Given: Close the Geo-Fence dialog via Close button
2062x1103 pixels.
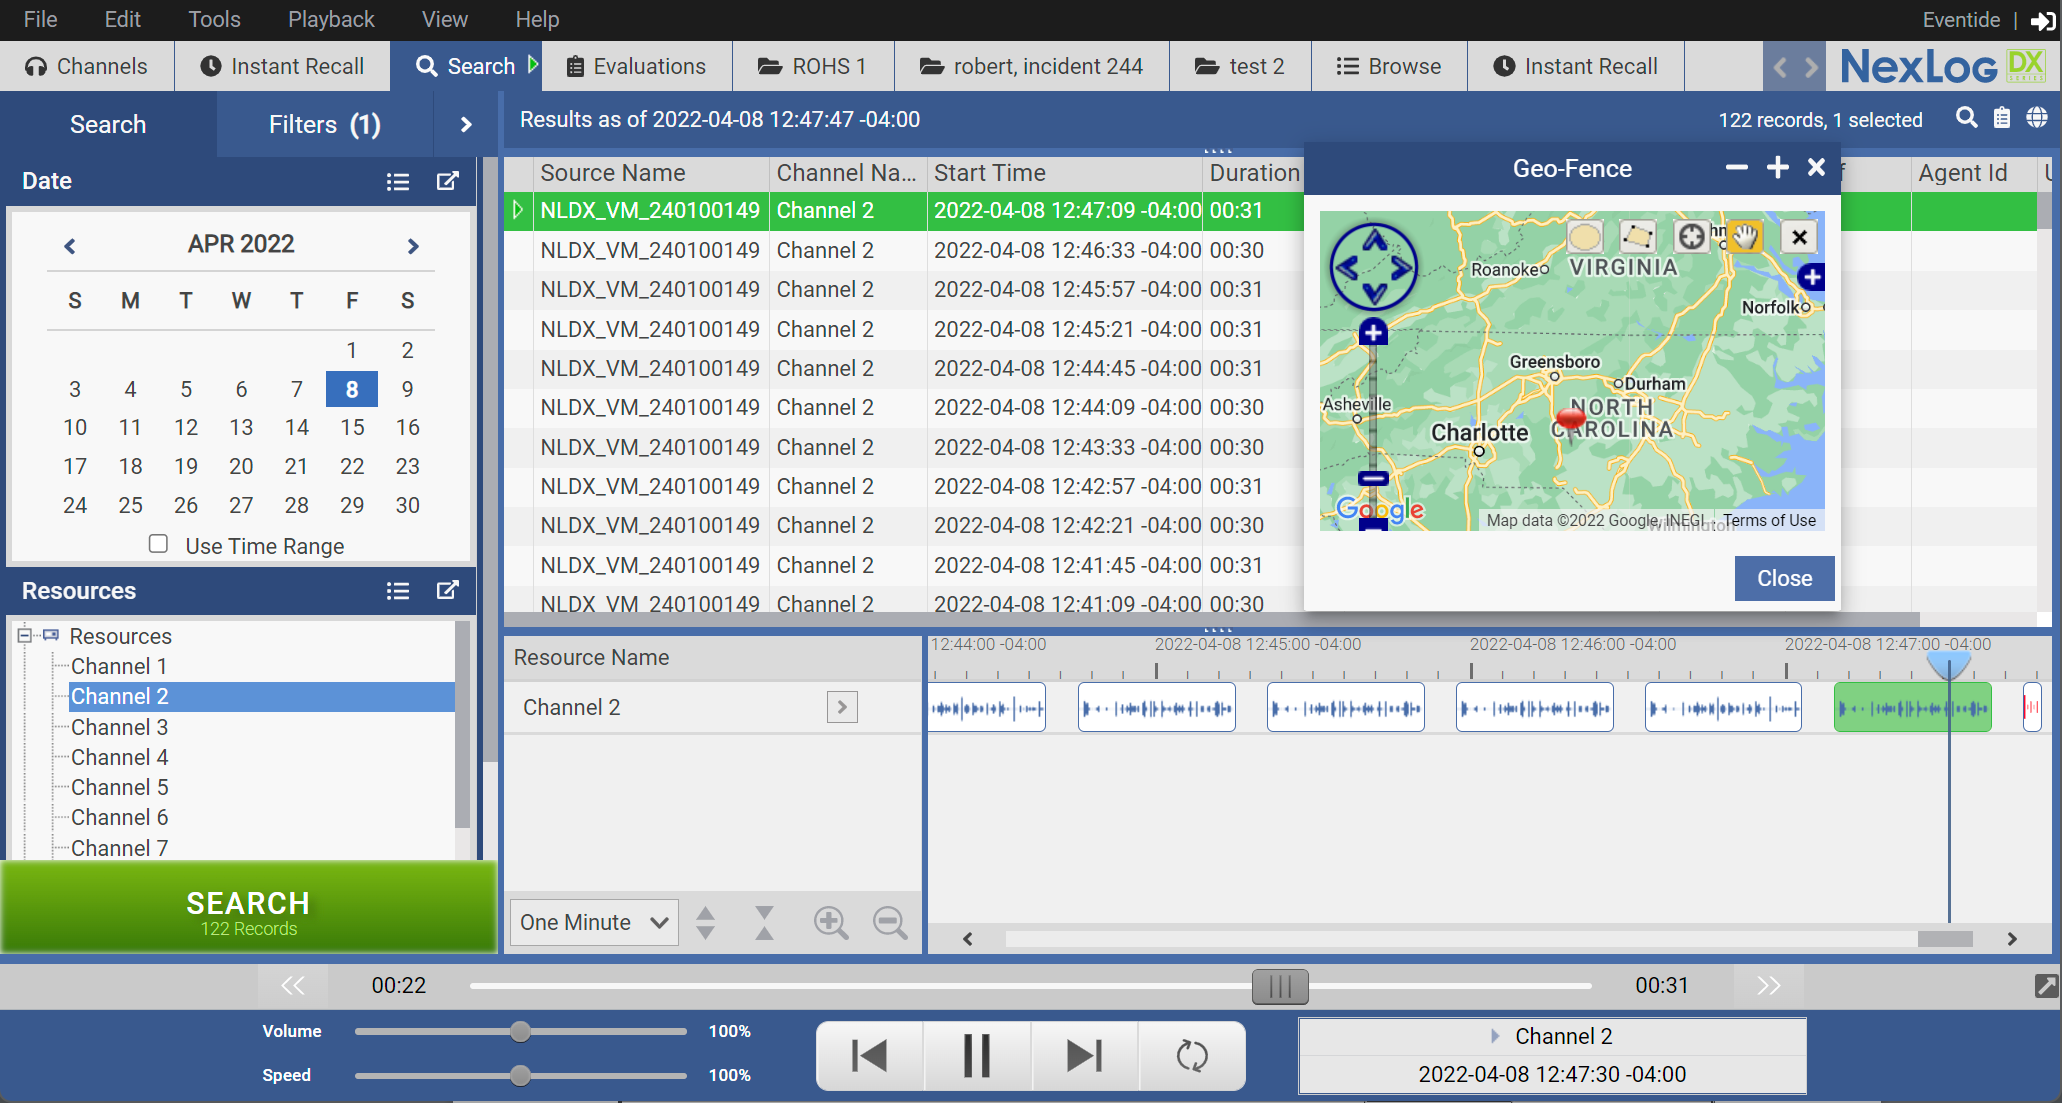Looking at the screenshot, I should point(1783,578).
